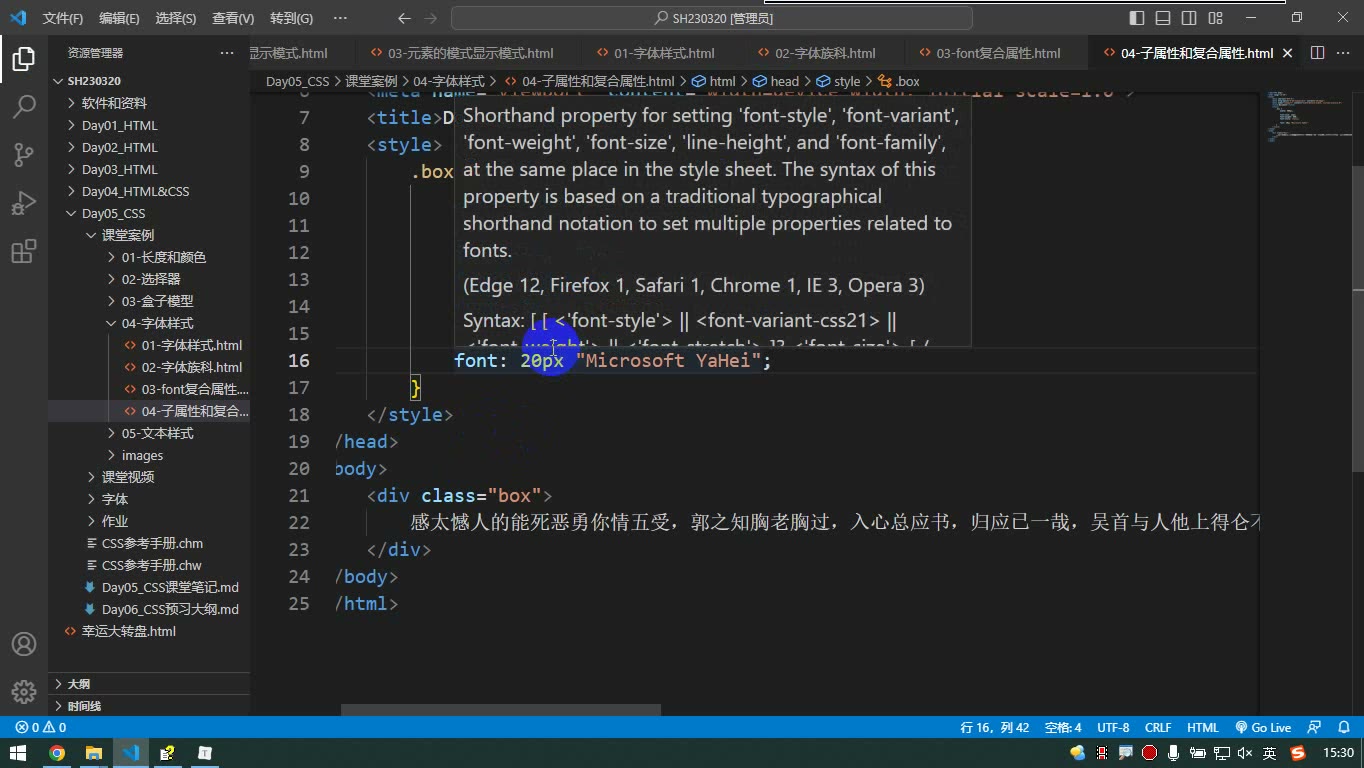
Task: Open editor More Actions menu
Action: (1345, 53)
